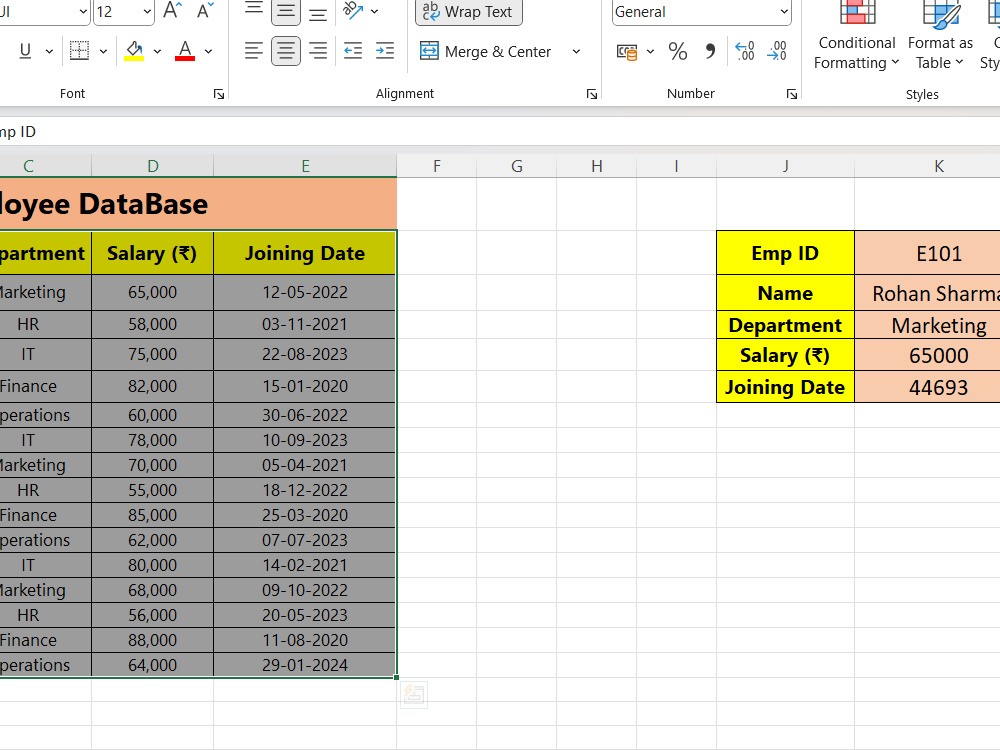Open Conditional Formatting menu
The width and height of the screenshot is (1000, 750).
pyautogui.click(x=857, y=37)
